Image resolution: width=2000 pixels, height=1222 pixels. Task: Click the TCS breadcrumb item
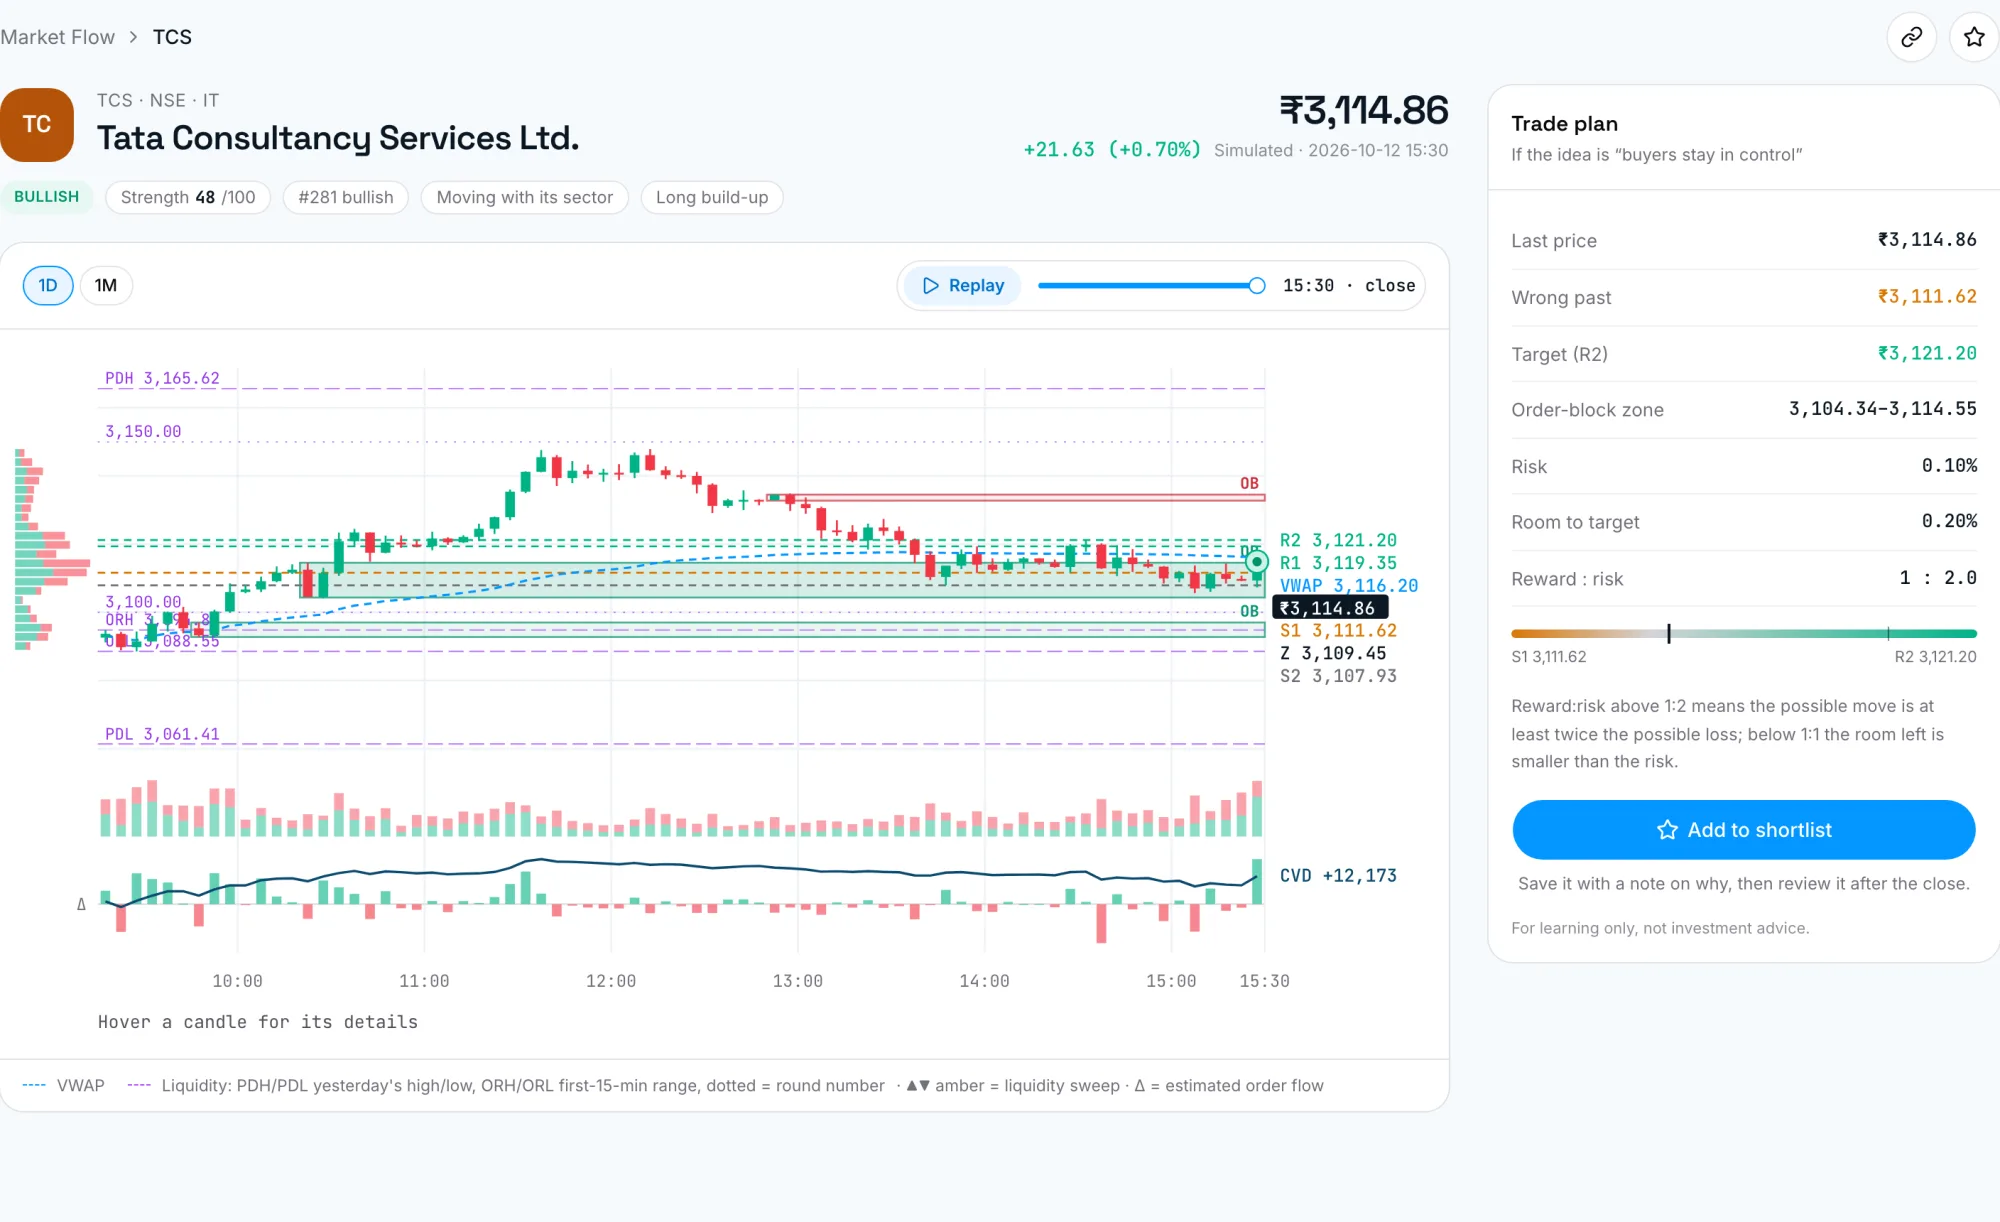point(172,37)
